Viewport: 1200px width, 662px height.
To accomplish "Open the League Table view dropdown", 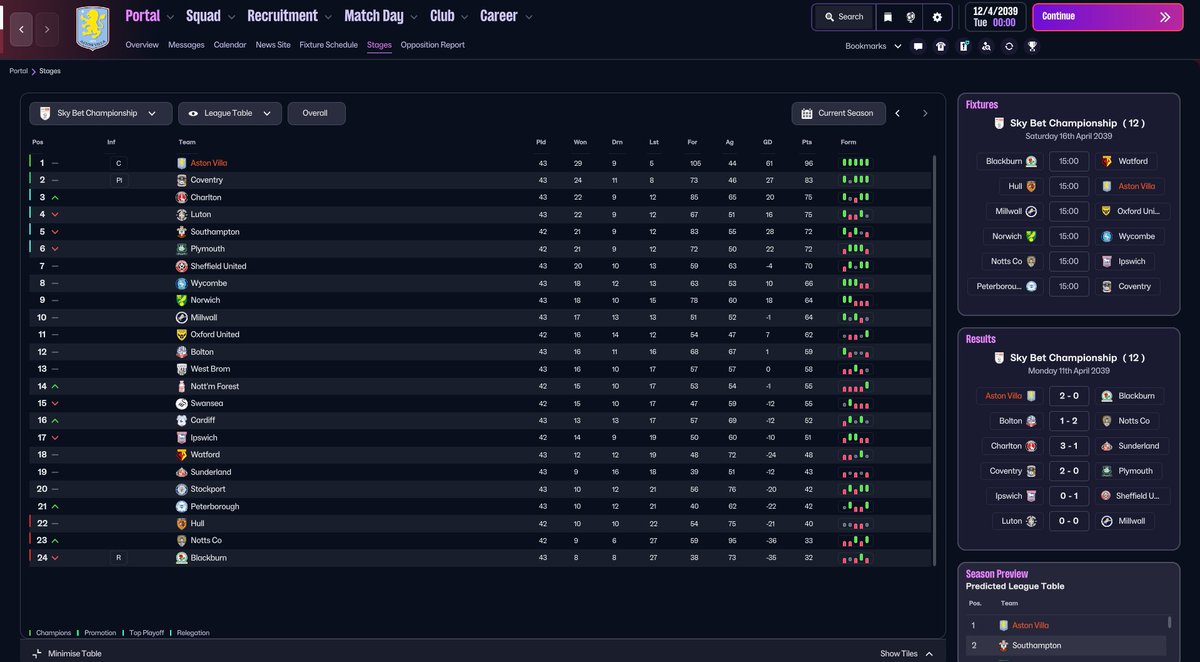I will (x=229, y=114).
